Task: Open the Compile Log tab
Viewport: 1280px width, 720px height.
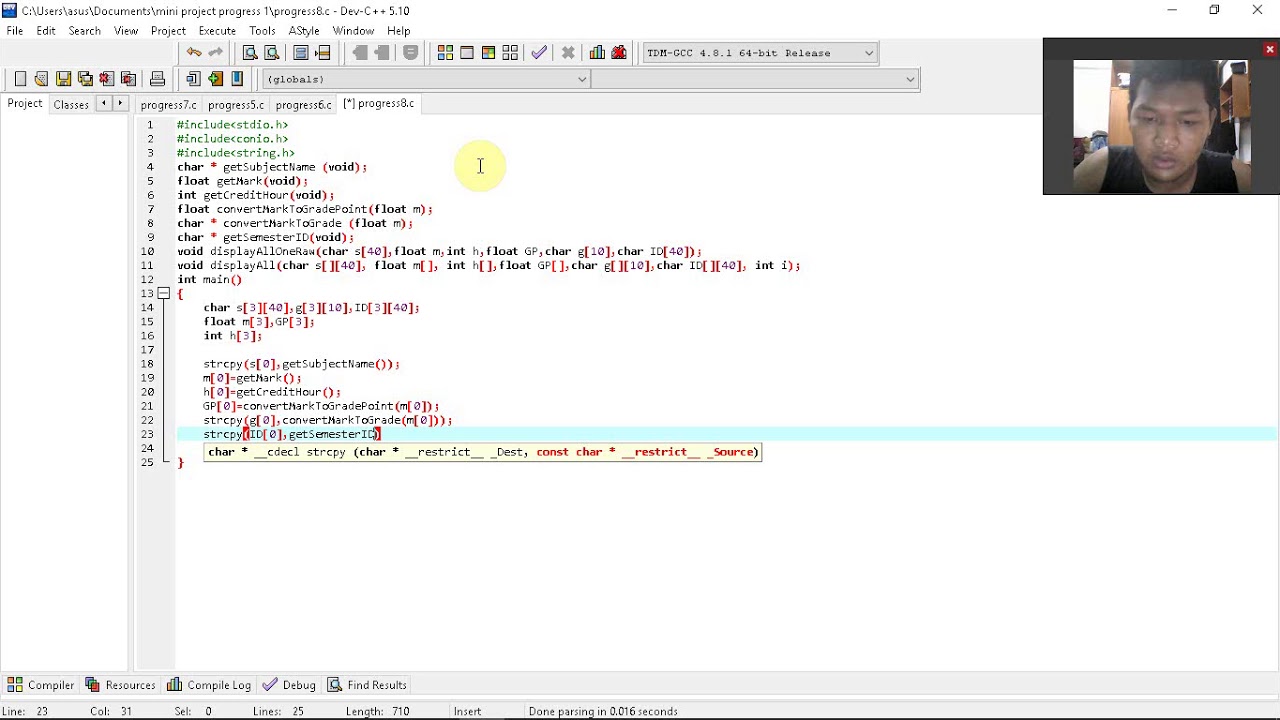Action: coord(209,685)
